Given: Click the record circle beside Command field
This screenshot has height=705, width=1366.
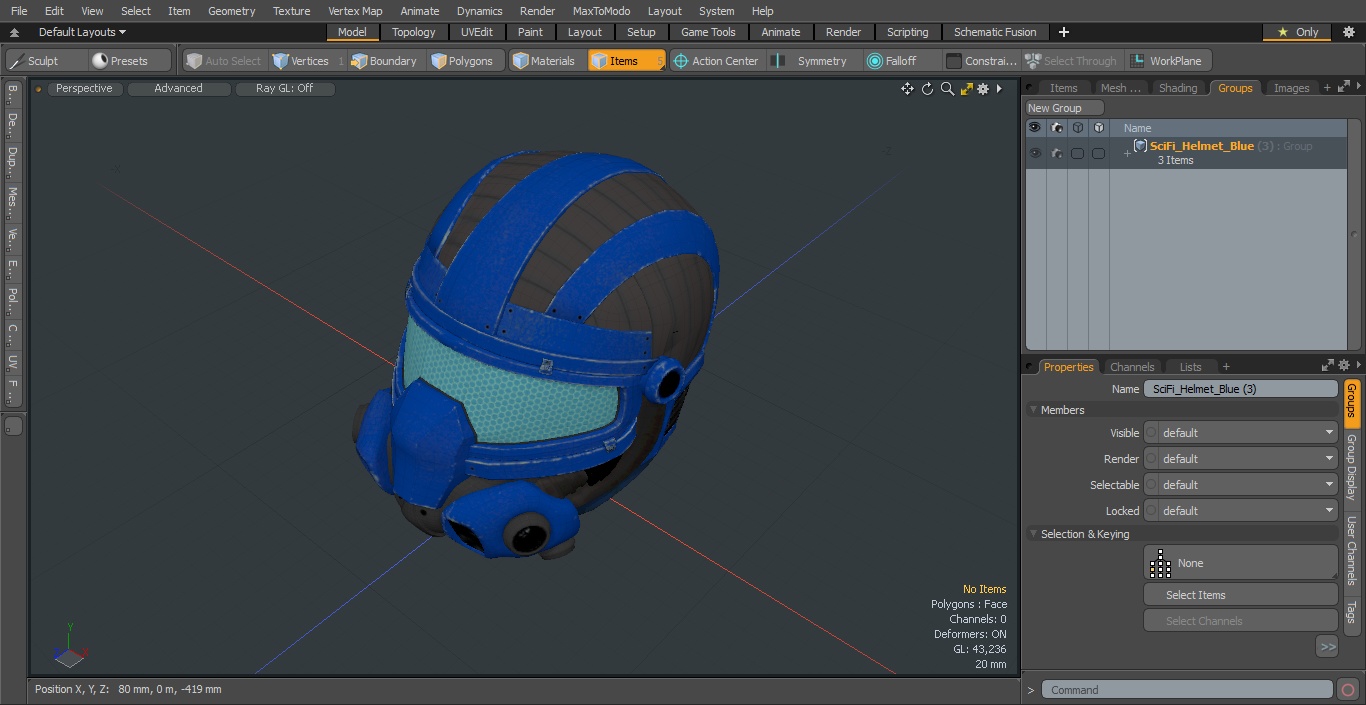Looking at the screenshot, I should (1348, 690).
